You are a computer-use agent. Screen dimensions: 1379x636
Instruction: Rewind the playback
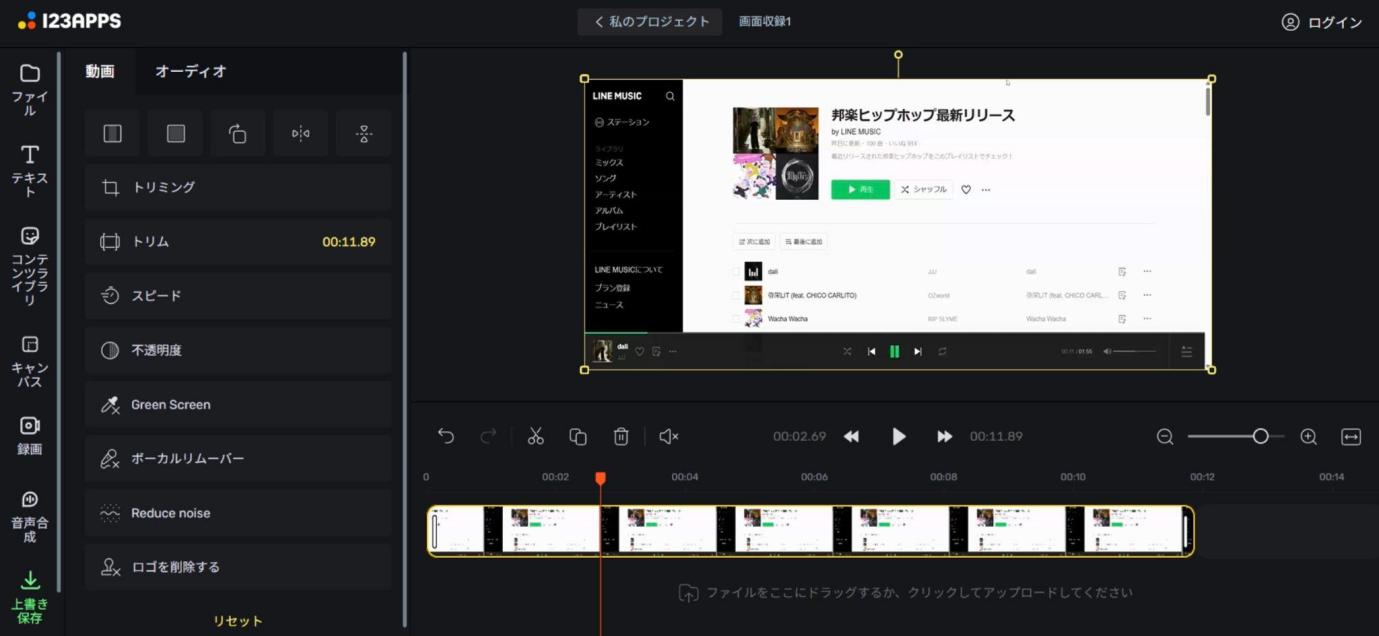[851, 436]
